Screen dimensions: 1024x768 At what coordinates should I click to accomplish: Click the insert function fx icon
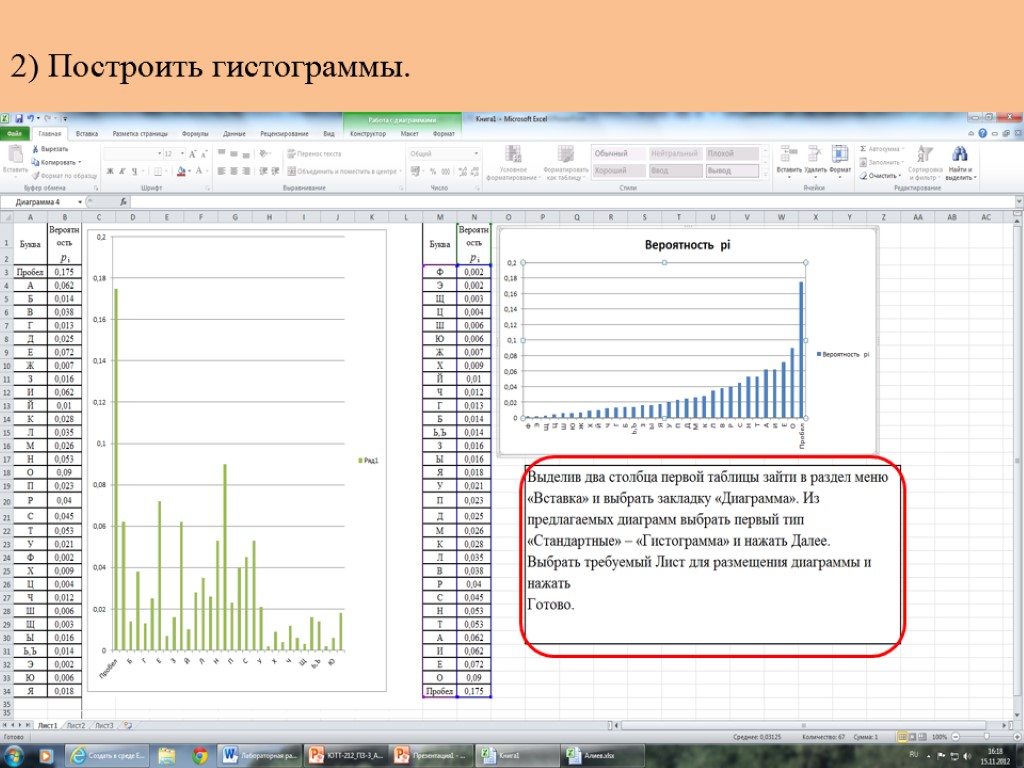tap(123, 202)
